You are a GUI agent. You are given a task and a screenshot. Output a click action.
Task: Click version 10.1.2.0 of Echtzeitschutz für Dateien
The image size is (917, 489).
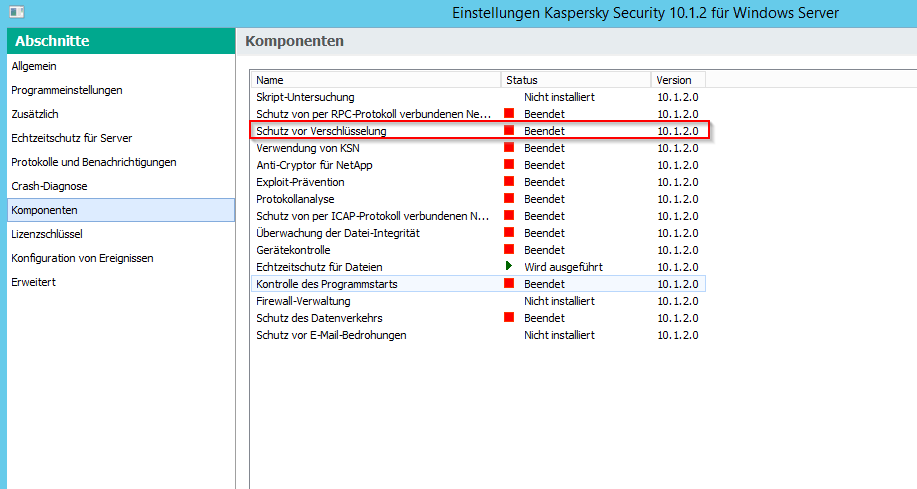coord(678,267)
